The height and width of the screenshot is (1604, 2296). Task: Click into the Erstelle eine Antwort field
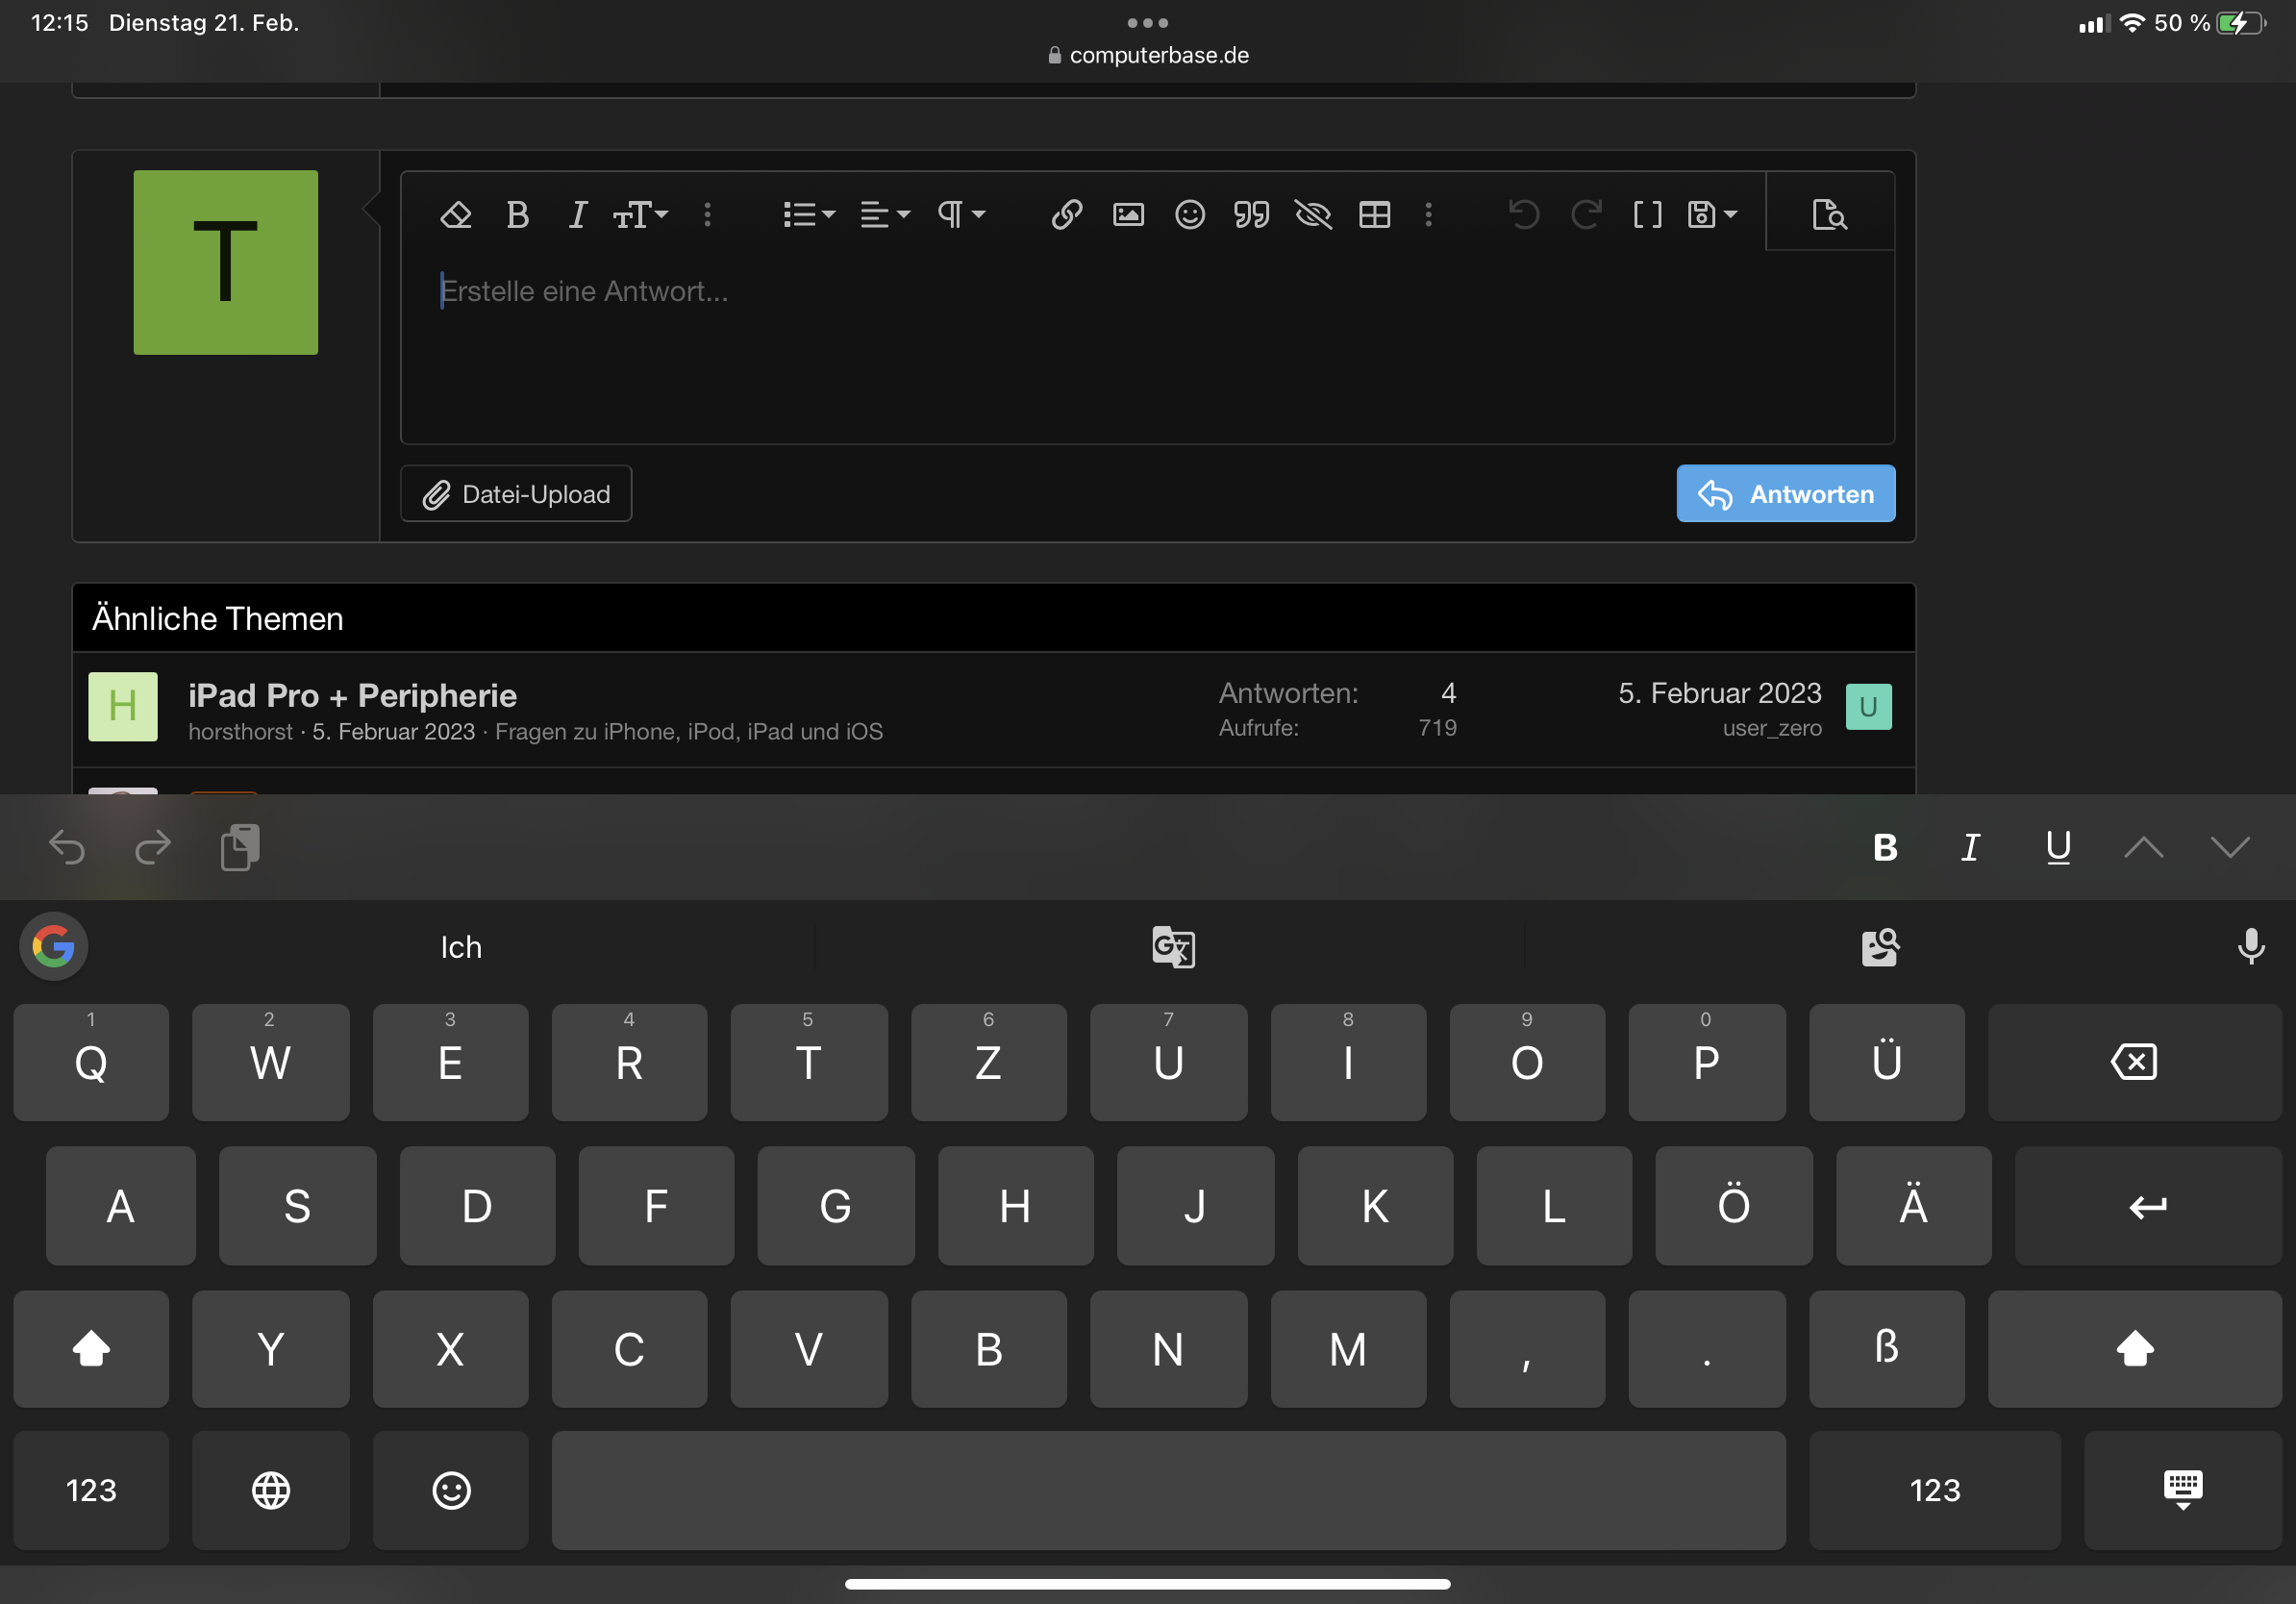pos(1146,340)
